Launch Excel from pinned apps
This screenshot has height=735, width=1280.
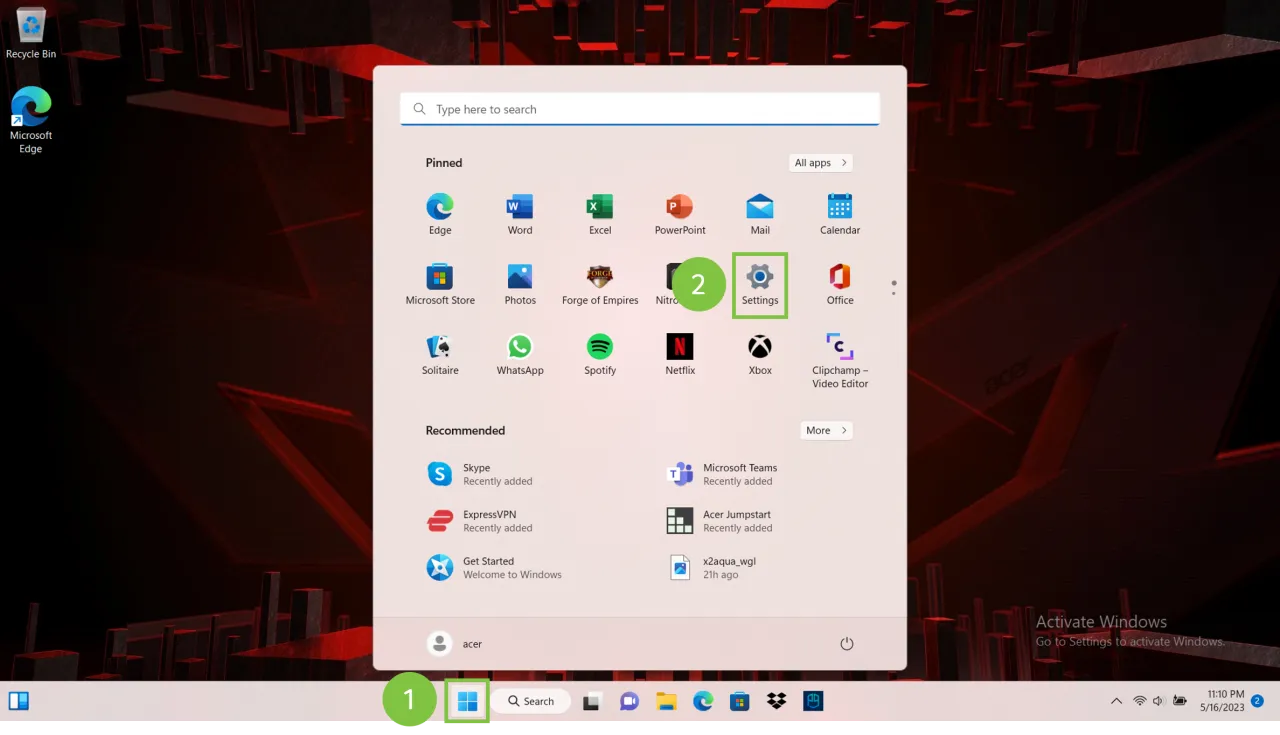click(x=600, y=214)
